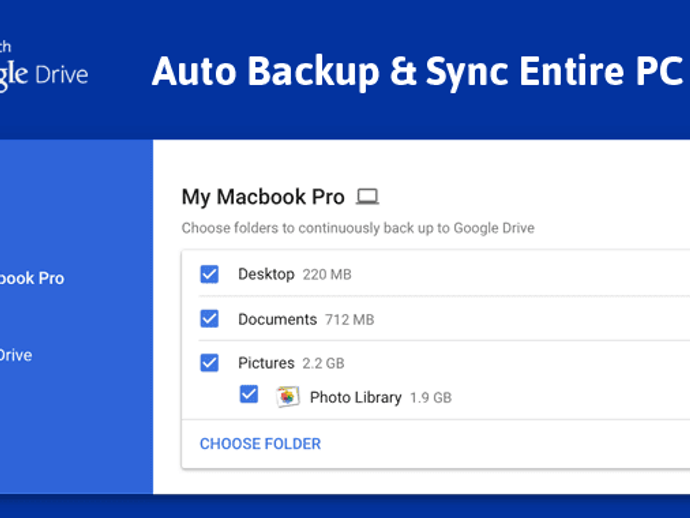Switch to the Google Drive sidebar section

pyautogui.click(x=17, y=355)
